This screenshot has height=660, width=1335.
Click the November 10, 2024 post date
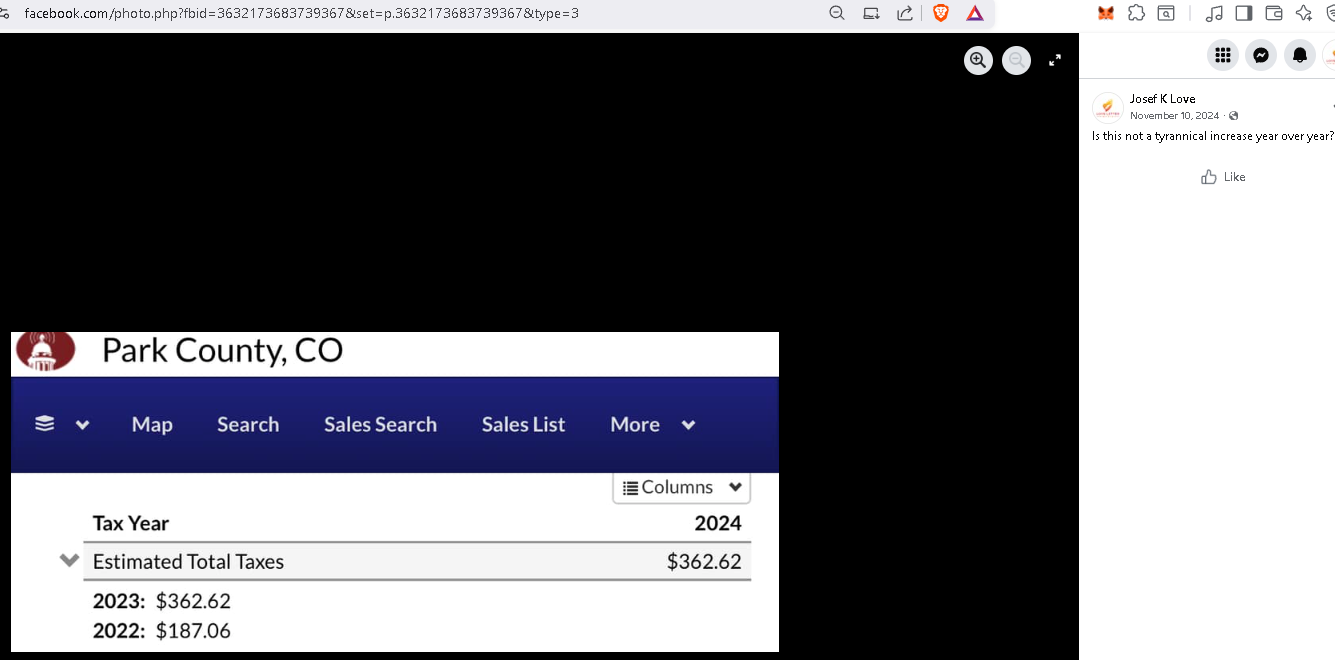click(1174, 116)
